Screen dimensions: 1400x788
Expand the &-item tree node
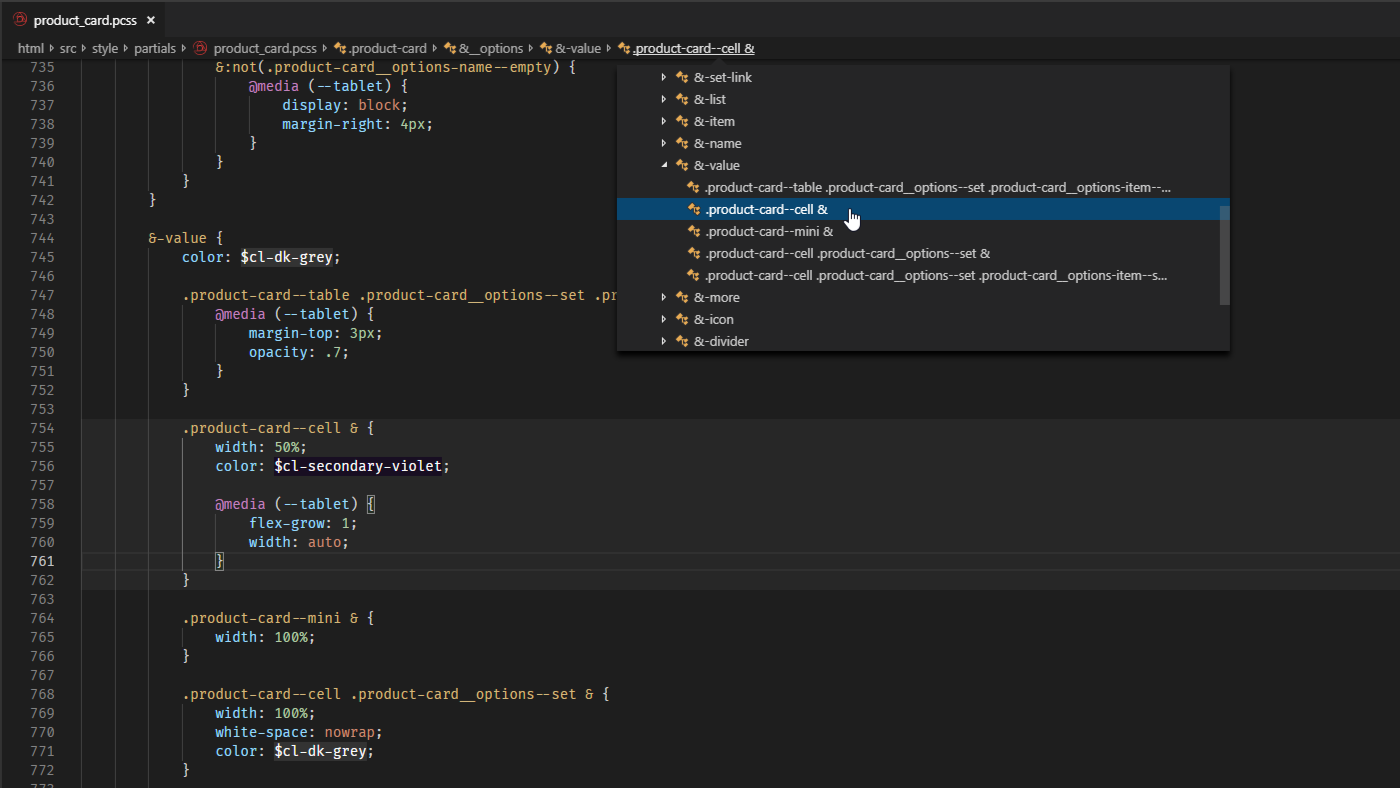point(663,121)
